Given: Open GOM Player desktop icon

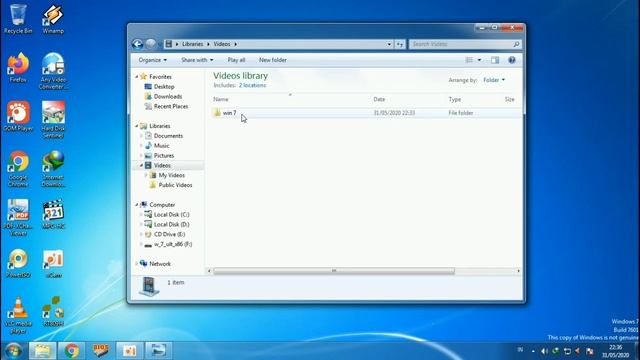Looking at the screenshot, I should click(x=18, y=117).
